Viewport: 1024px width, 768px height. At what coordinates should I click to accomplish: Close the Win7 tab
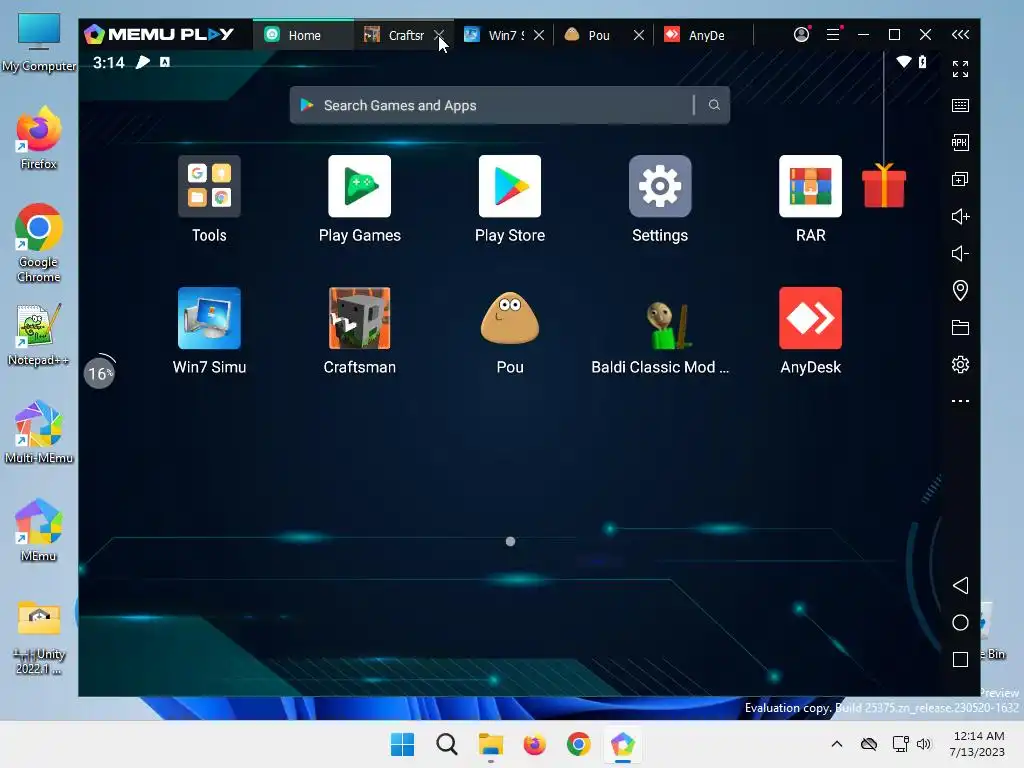(539, 35)
